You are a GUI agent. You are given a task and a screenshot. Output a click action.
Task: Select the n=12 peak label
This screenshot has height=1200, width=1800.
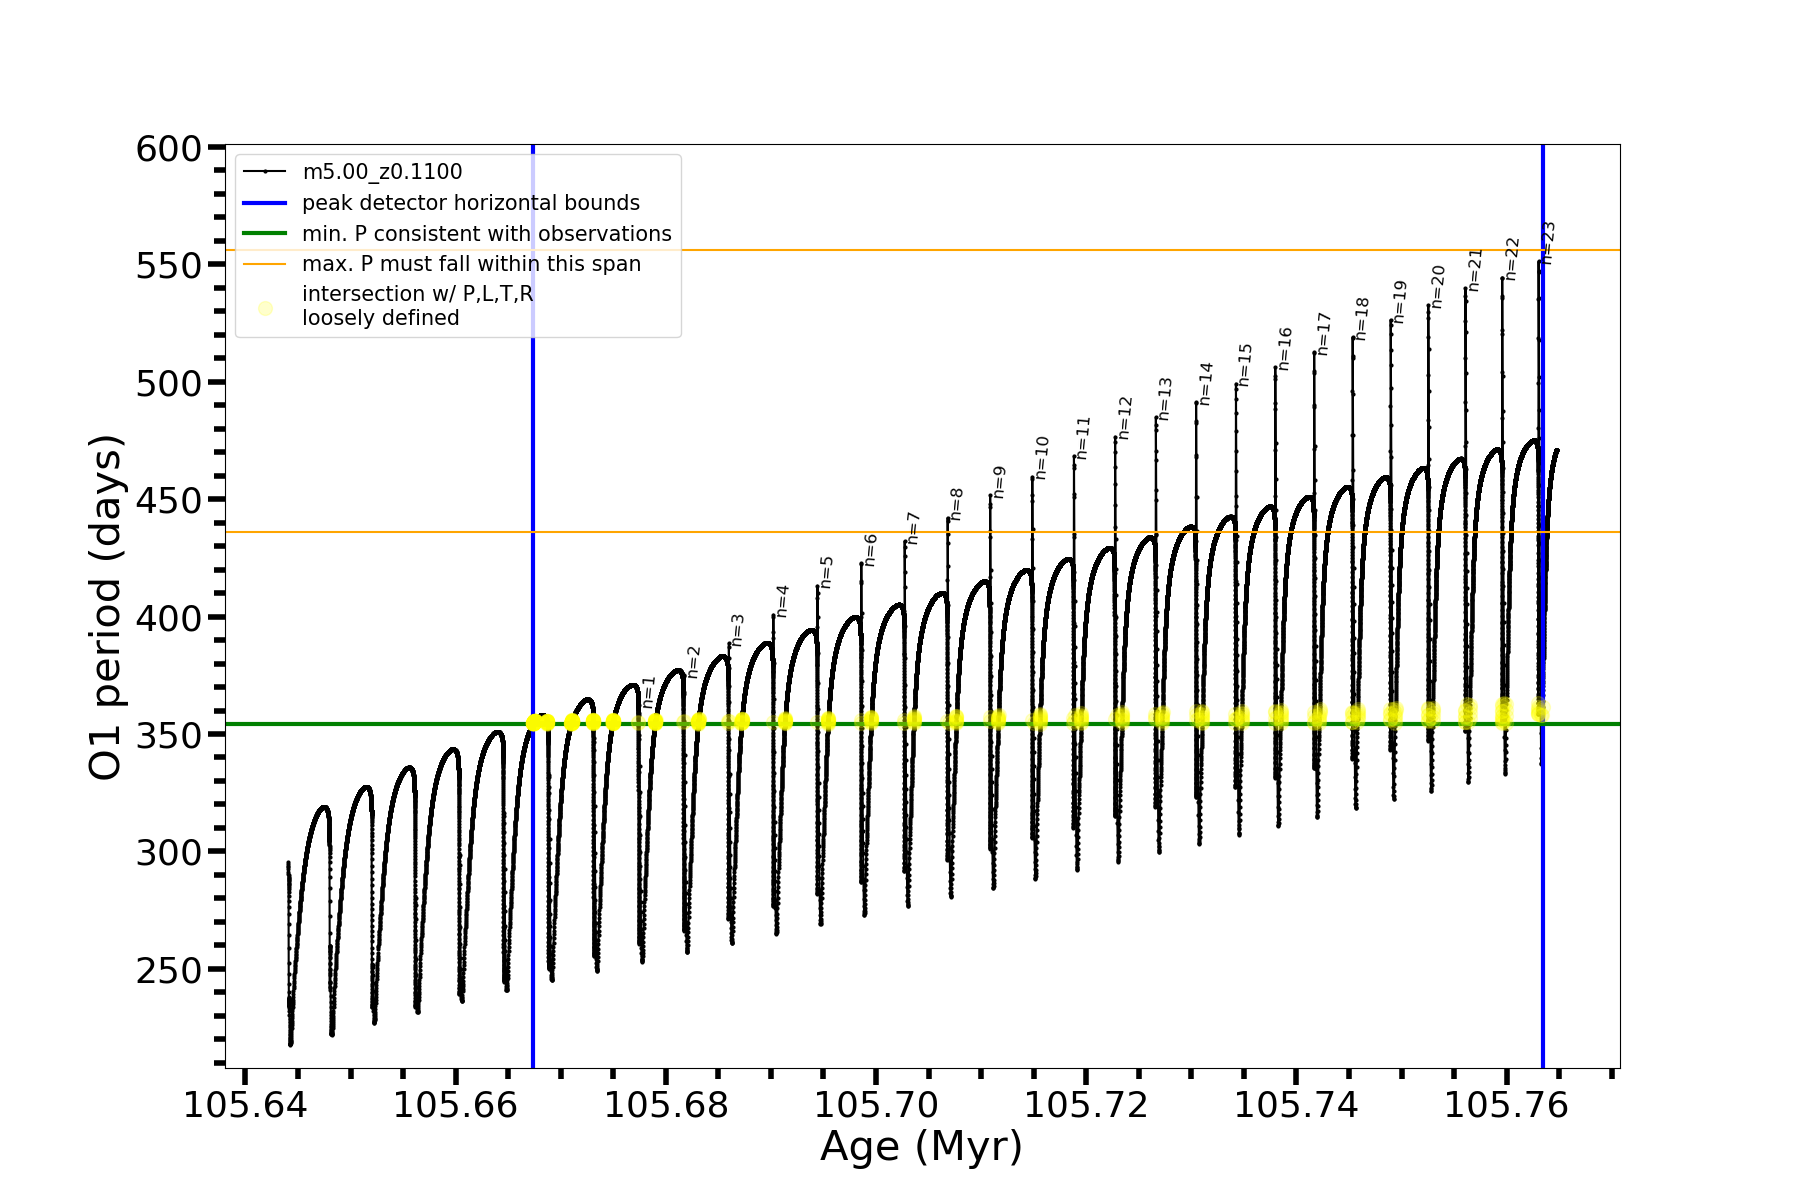[1125, 418]
